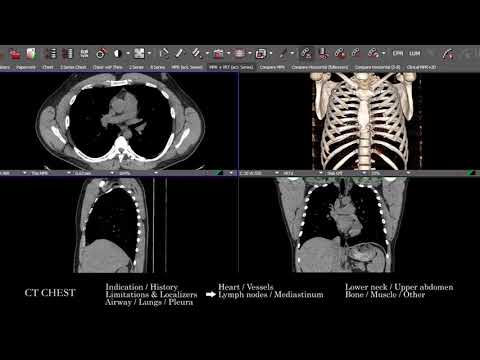
Task: Expand dropdown next to the brush tool
Action: pos(292,53)
